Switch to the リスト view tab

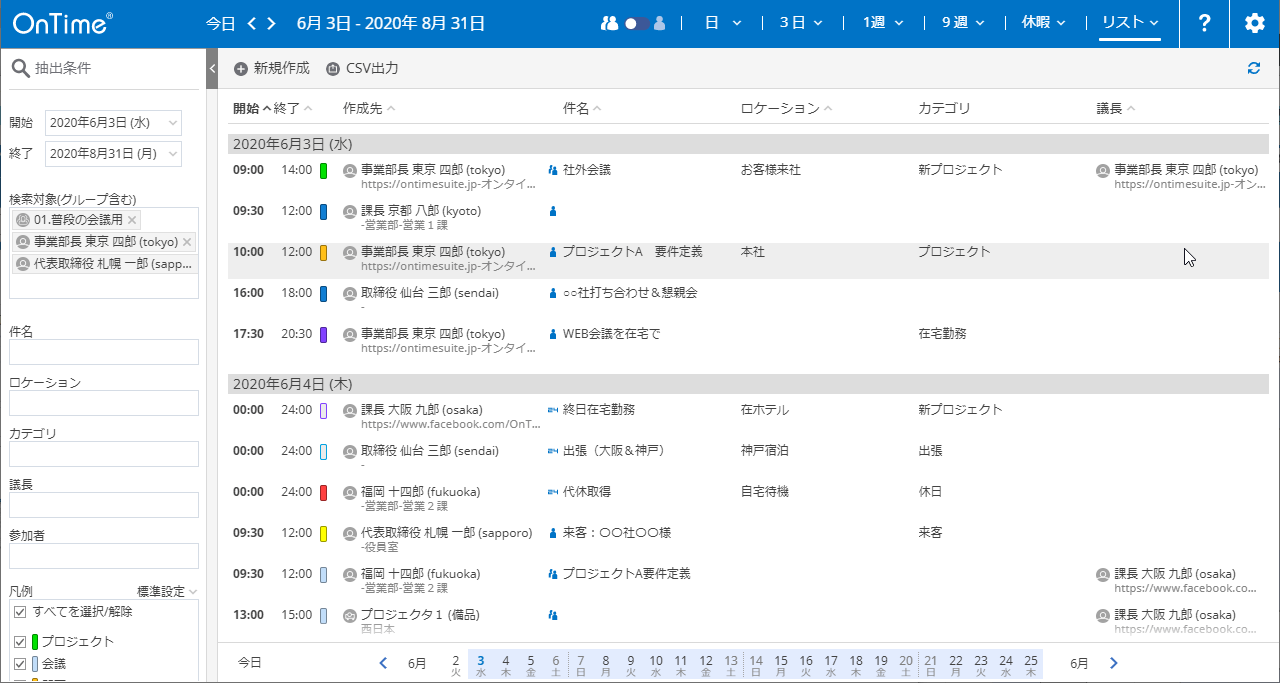click(1129, 23)
